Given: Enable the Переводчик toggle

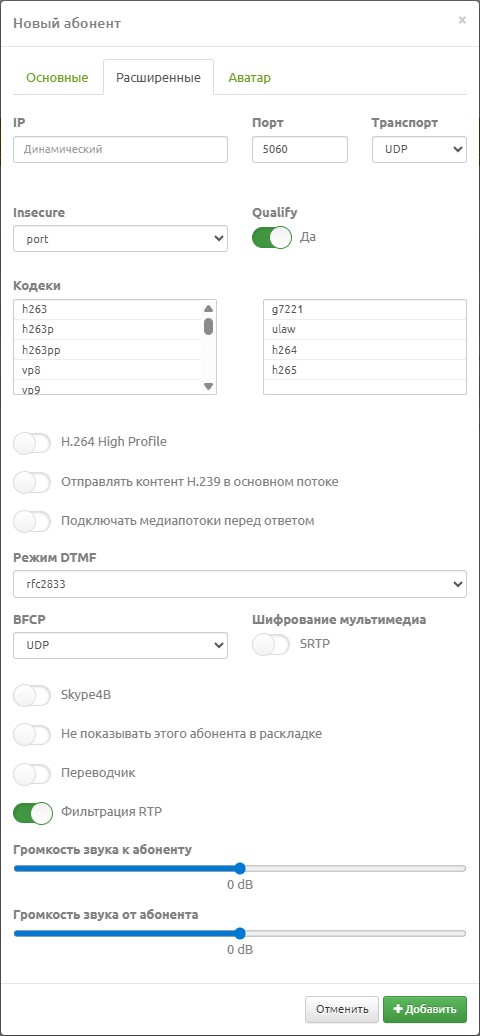Looking at the screenshot, I should [x=32, y=773].
